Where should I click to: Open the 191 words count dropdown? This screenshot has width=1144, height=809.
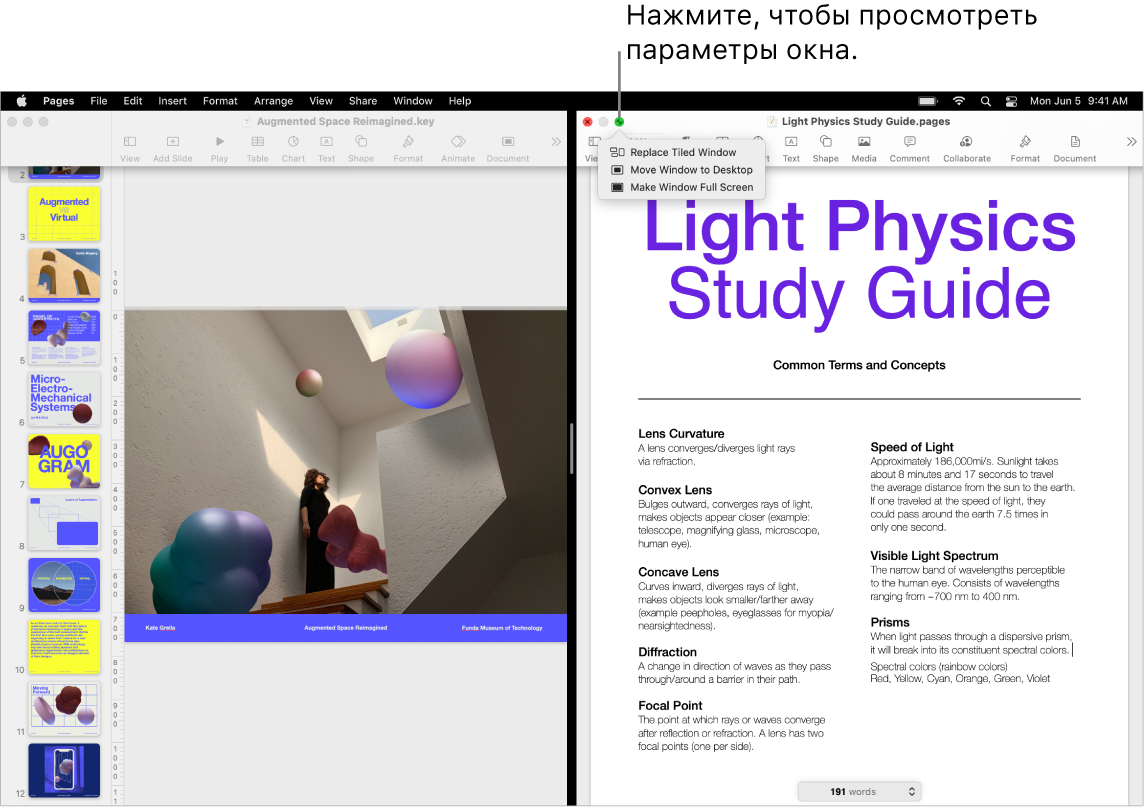(x=859, y=790)
